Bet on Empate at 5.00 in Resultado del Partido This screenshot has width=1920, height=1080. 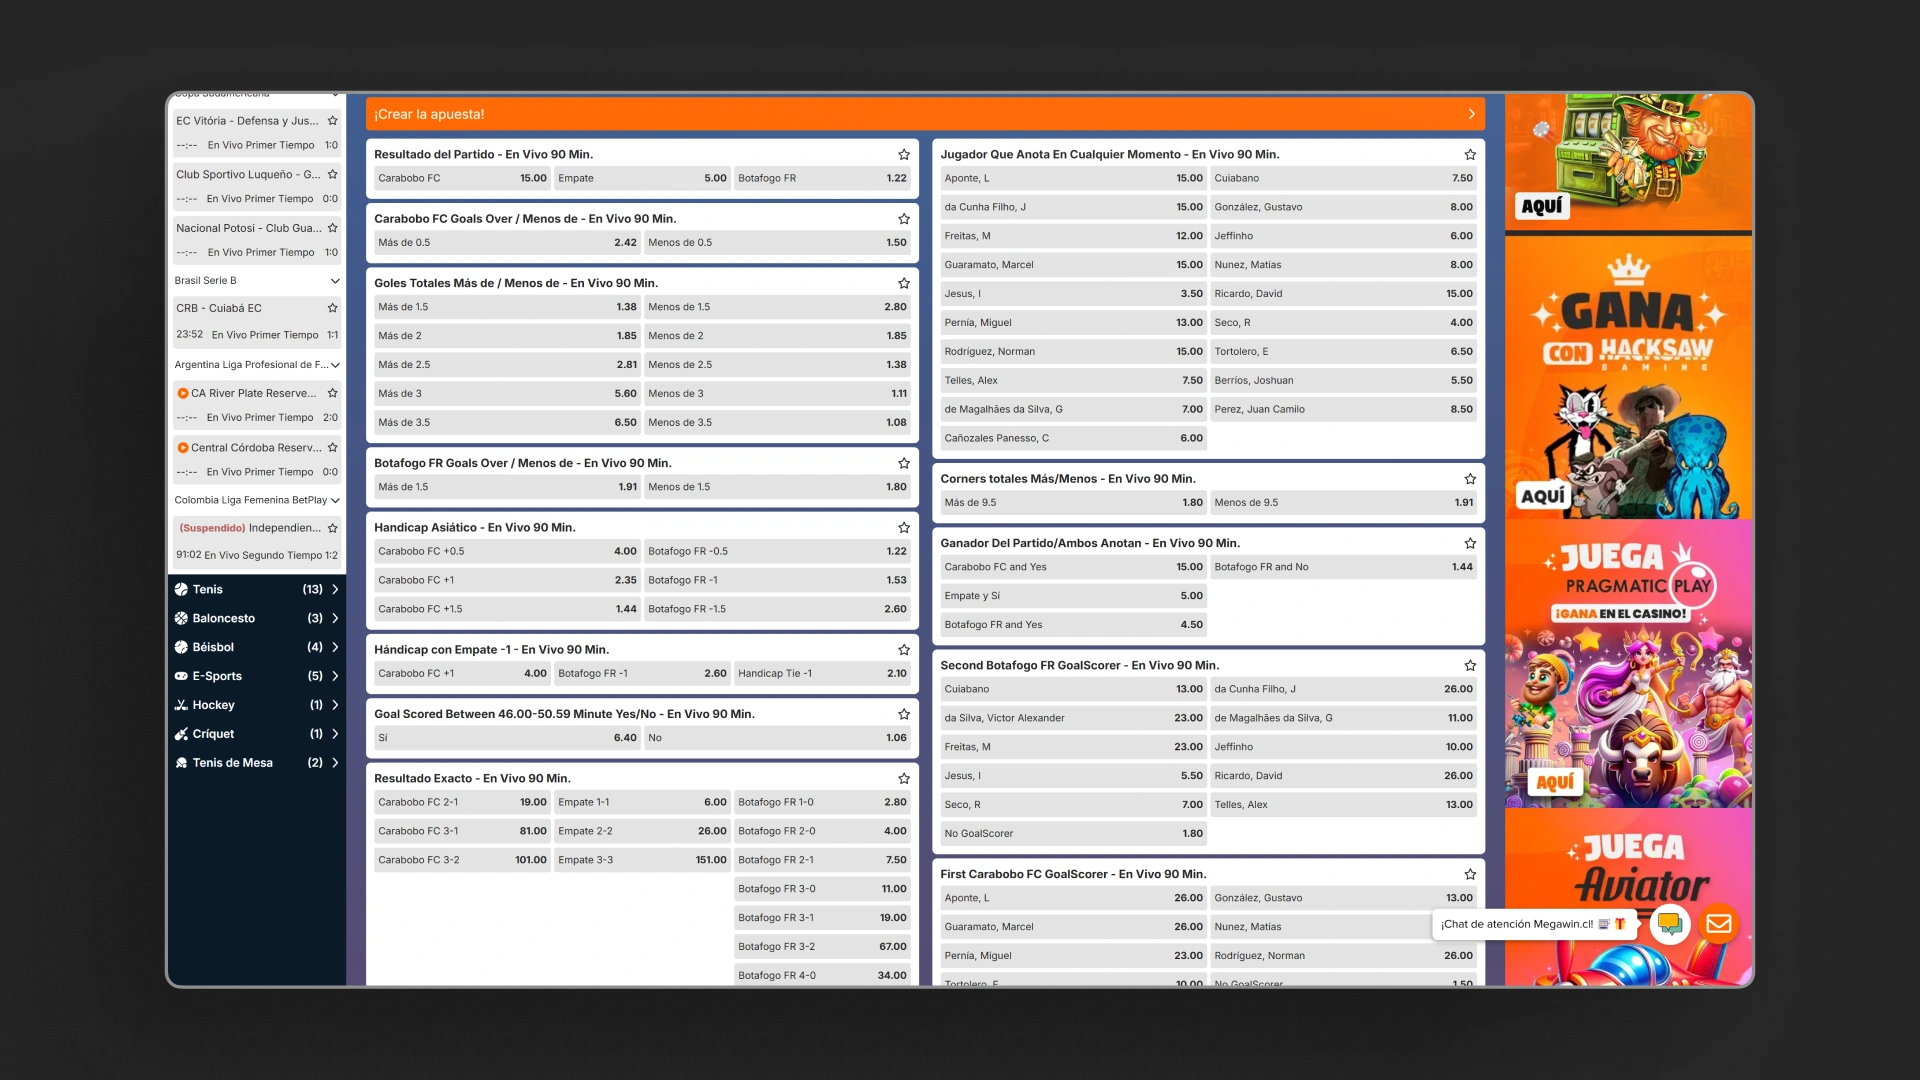point(642,179)
